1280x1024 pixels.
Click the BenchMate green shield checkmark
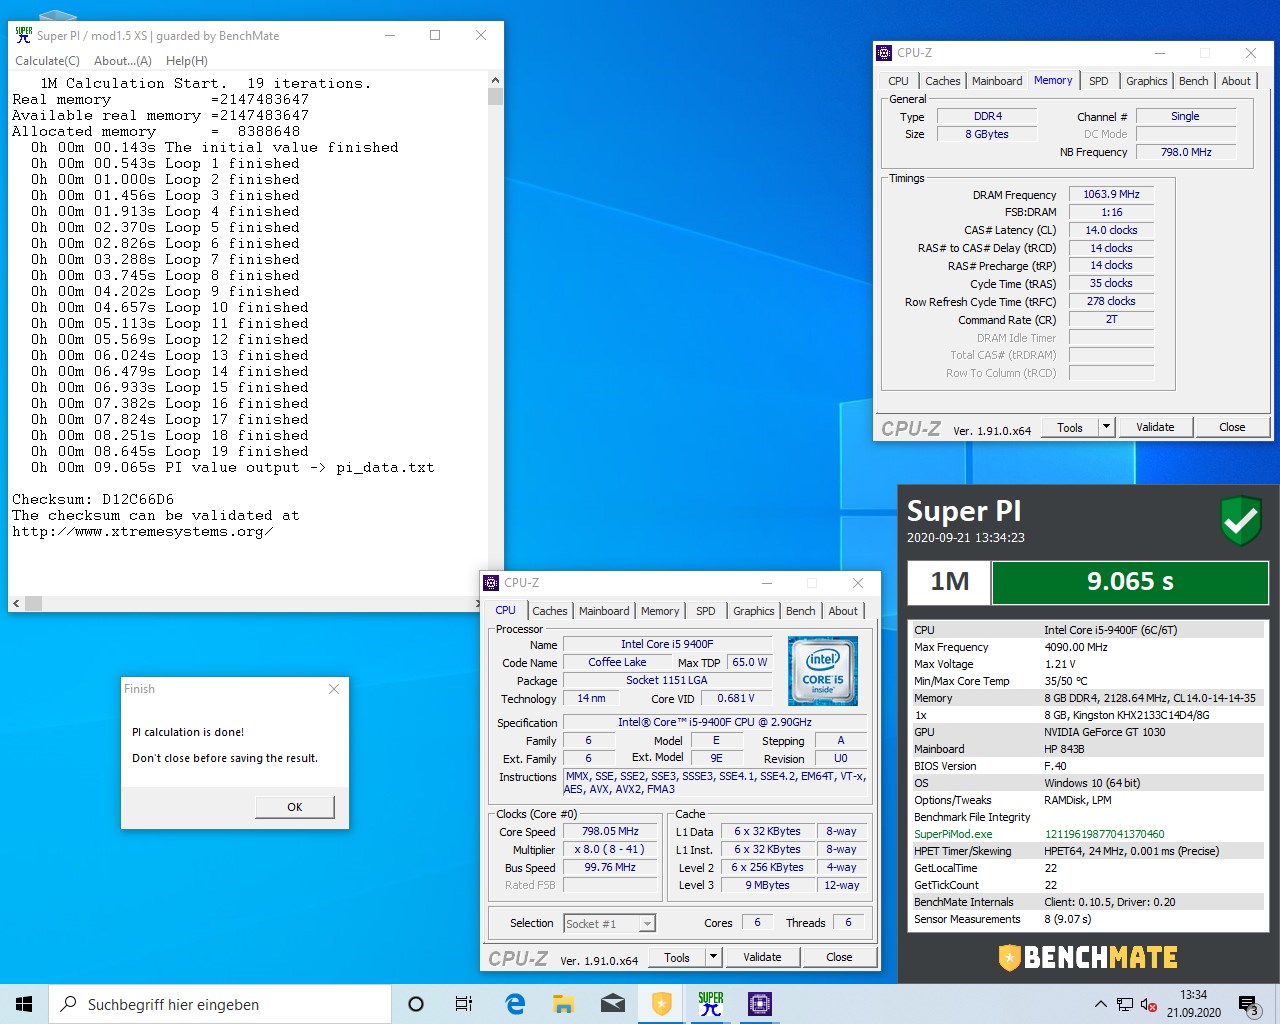click(x=1240, y=521)
